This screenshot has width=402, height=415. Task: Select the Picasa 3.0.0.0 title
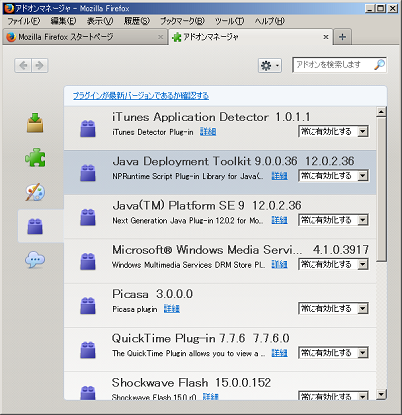tap(152, 294)
